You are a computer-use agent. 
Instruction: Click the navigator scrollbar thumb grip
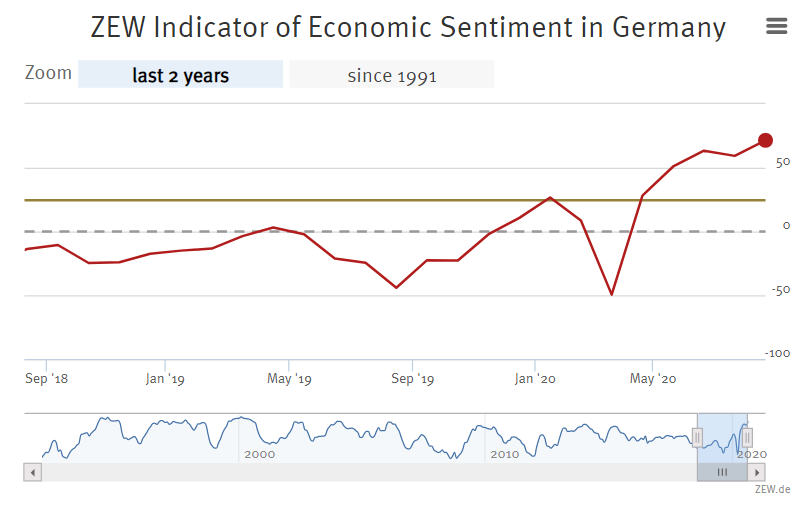722,472
